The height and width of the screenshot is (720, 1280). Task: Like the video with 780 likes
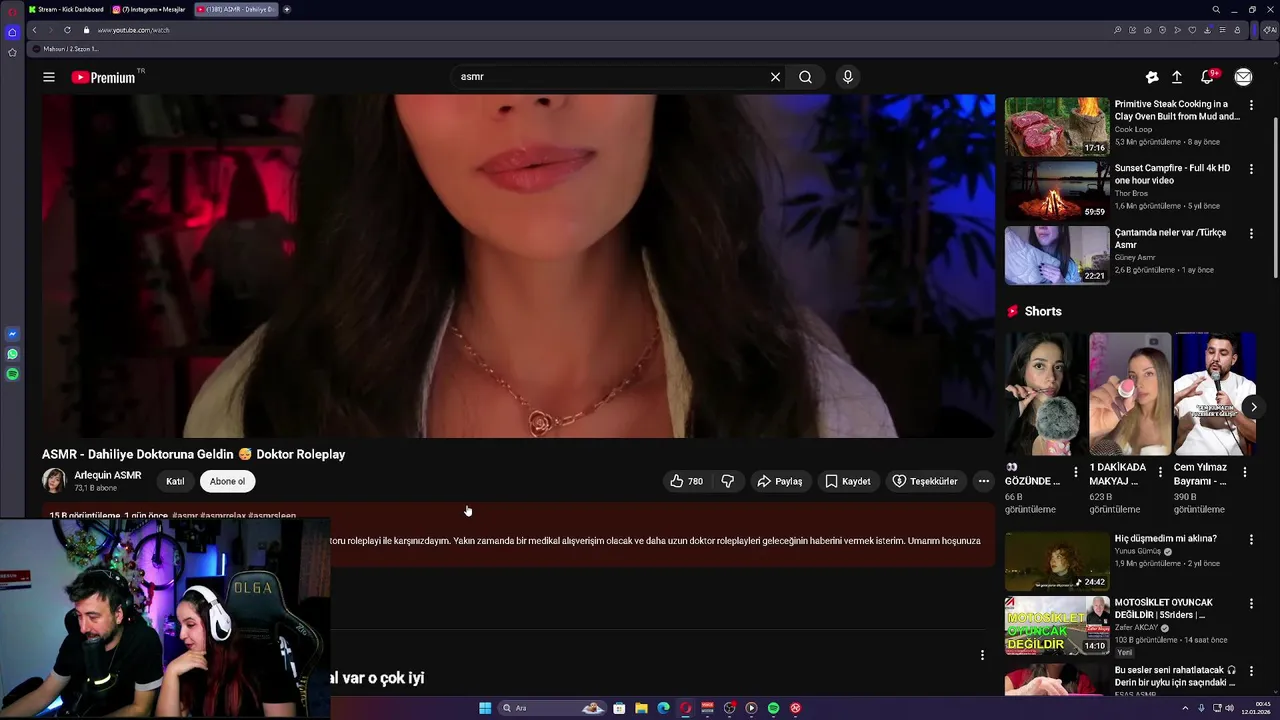(686, 481)
